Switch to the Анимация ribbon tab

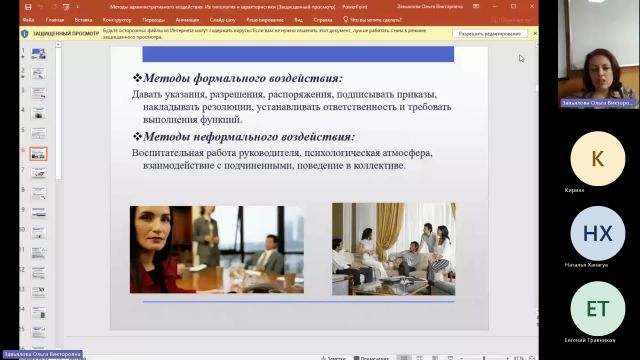point(187,20)
